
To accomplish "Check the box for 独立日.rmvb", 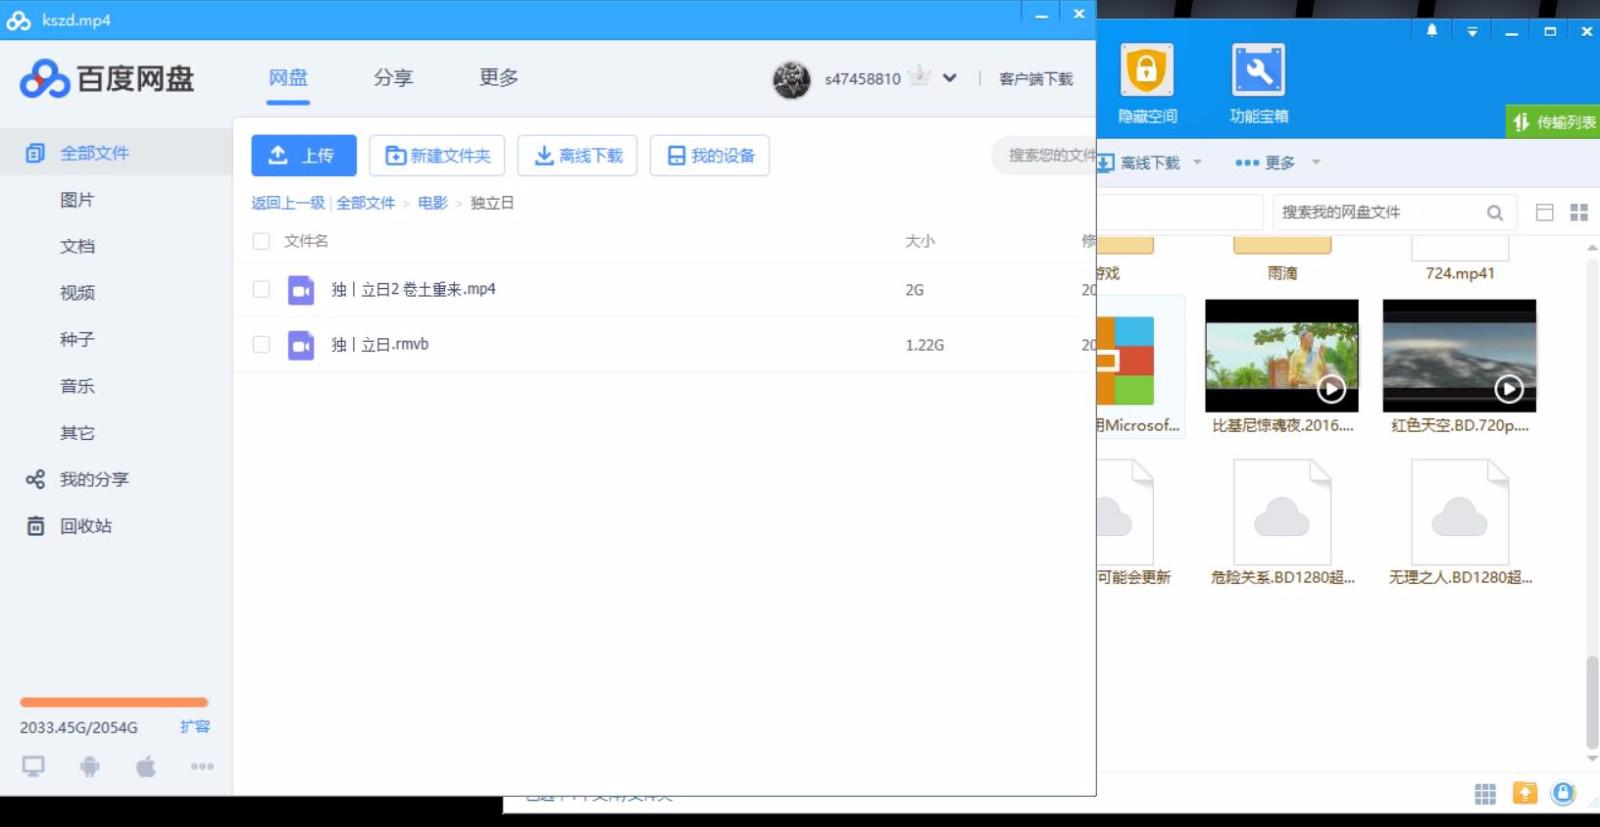I will click(261, 344).
